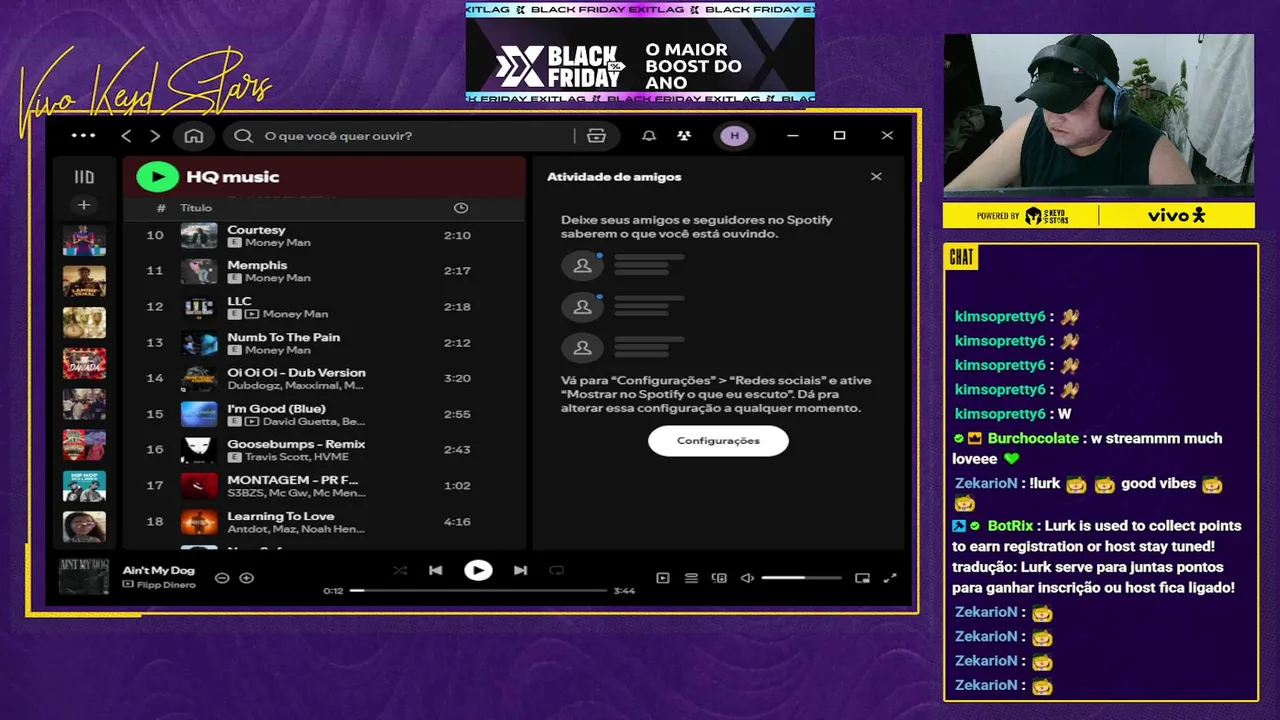This screenshot has height=720, width=1280.
Task: Select track 'Memphis'
Action: pos(257,265)
